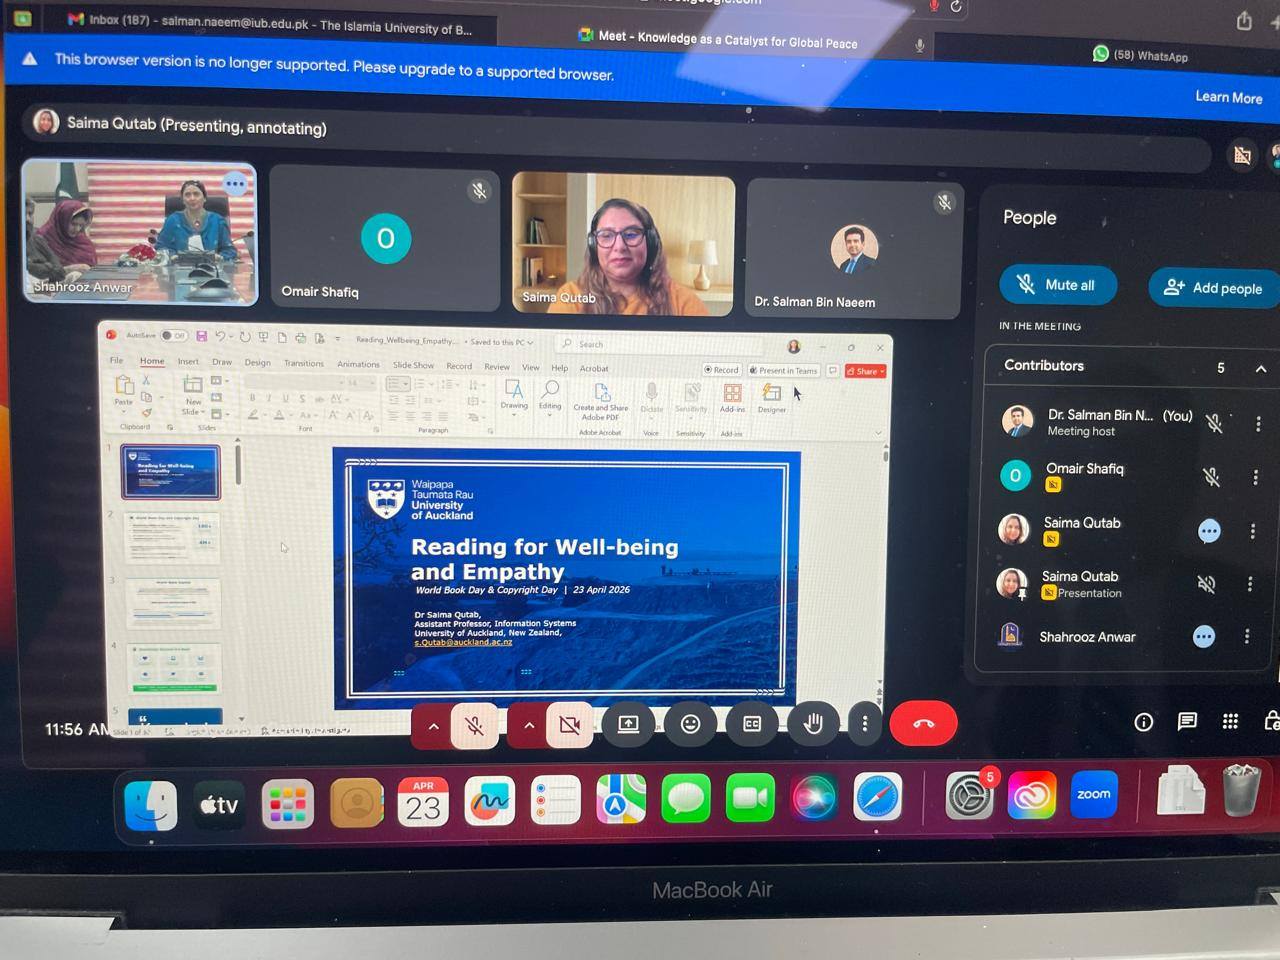The image size is (1280, 960).
Task: Click the raise hand icon
Action: pos(812,724)
